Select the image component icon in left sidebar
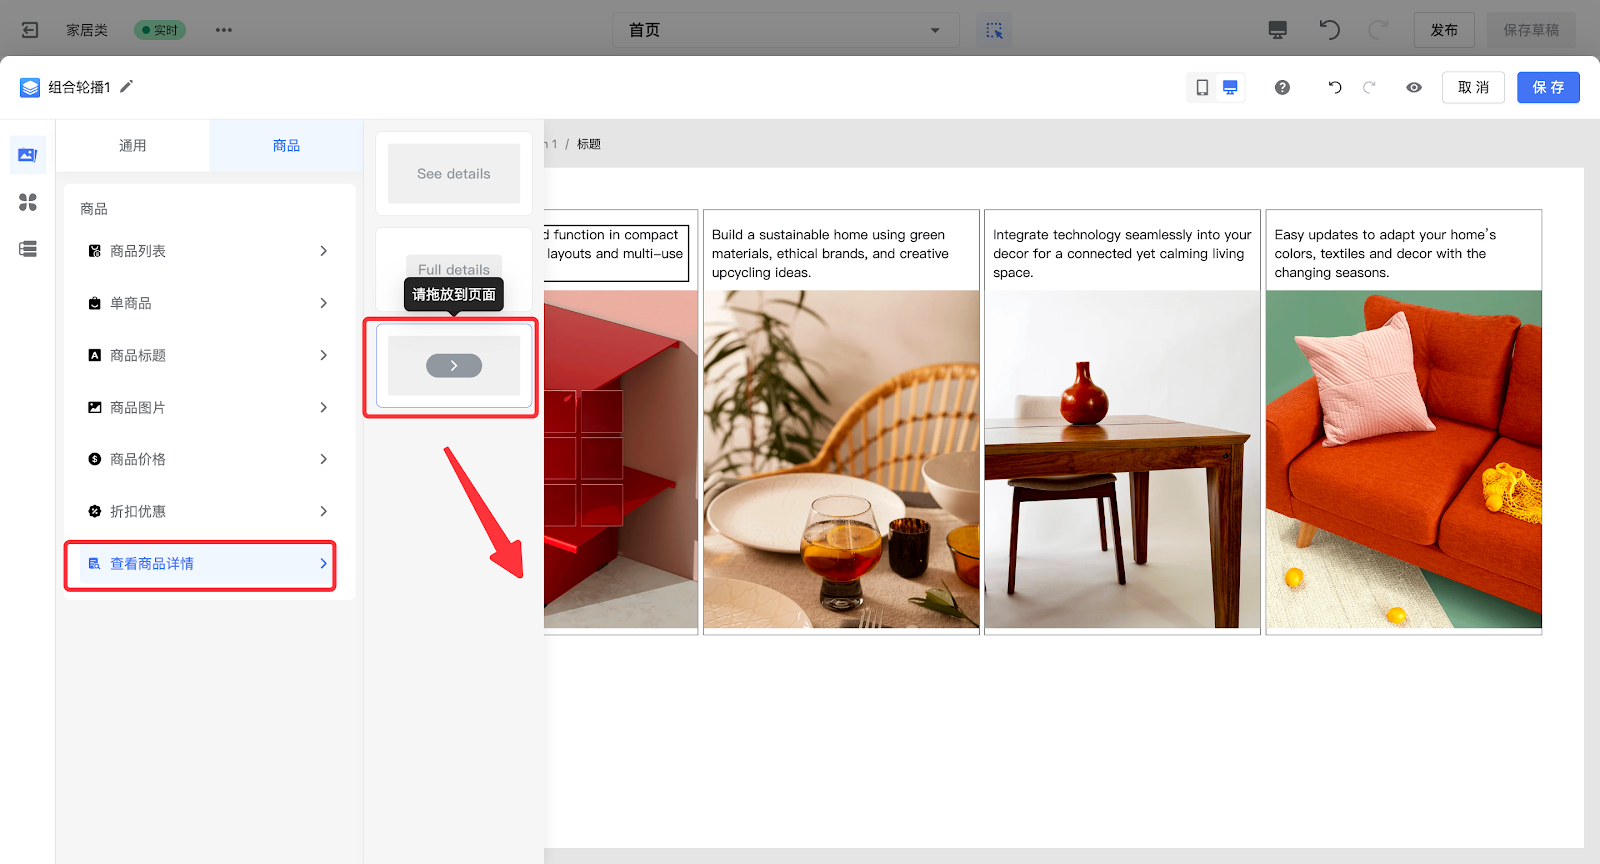The width and height of the screenshot is (1600, 864). tap(28, 155)
